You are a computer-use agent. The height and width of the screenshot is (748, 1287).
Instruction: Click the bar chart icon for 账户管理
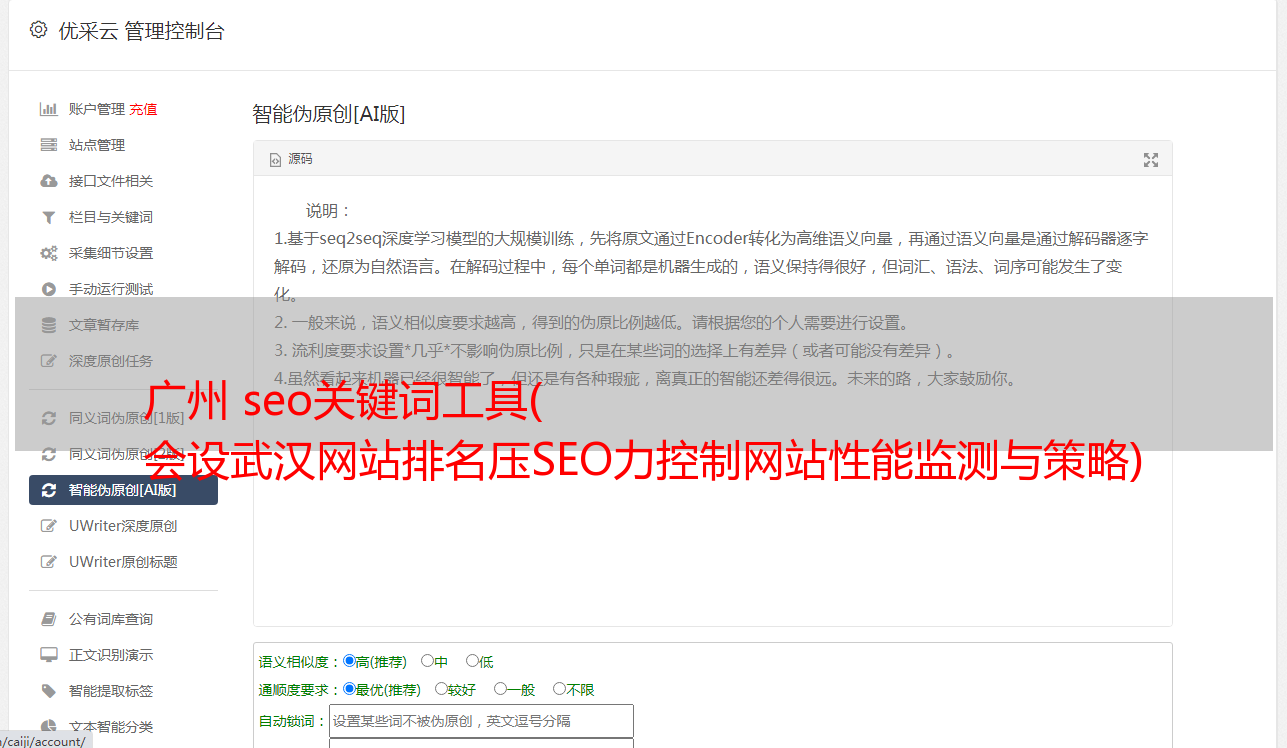click(x=48, y=109)
